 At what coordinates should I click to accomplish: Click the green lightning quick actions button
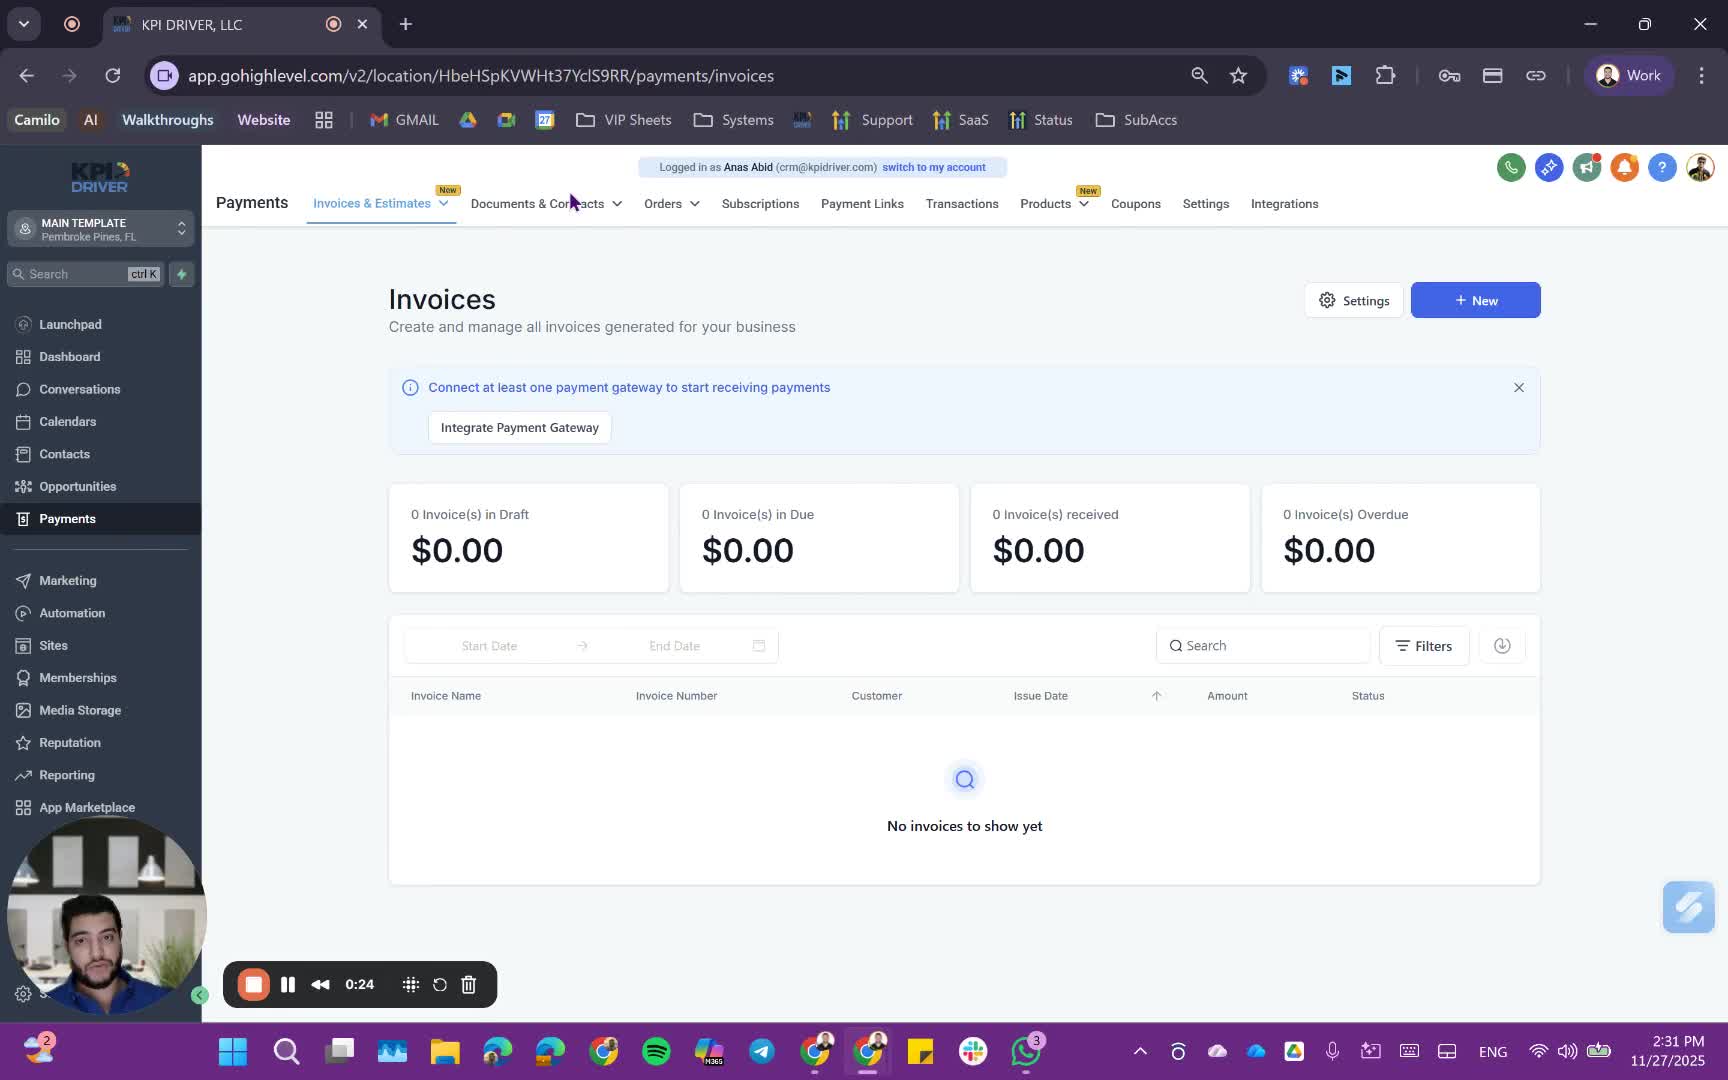[x=182, y=274]
